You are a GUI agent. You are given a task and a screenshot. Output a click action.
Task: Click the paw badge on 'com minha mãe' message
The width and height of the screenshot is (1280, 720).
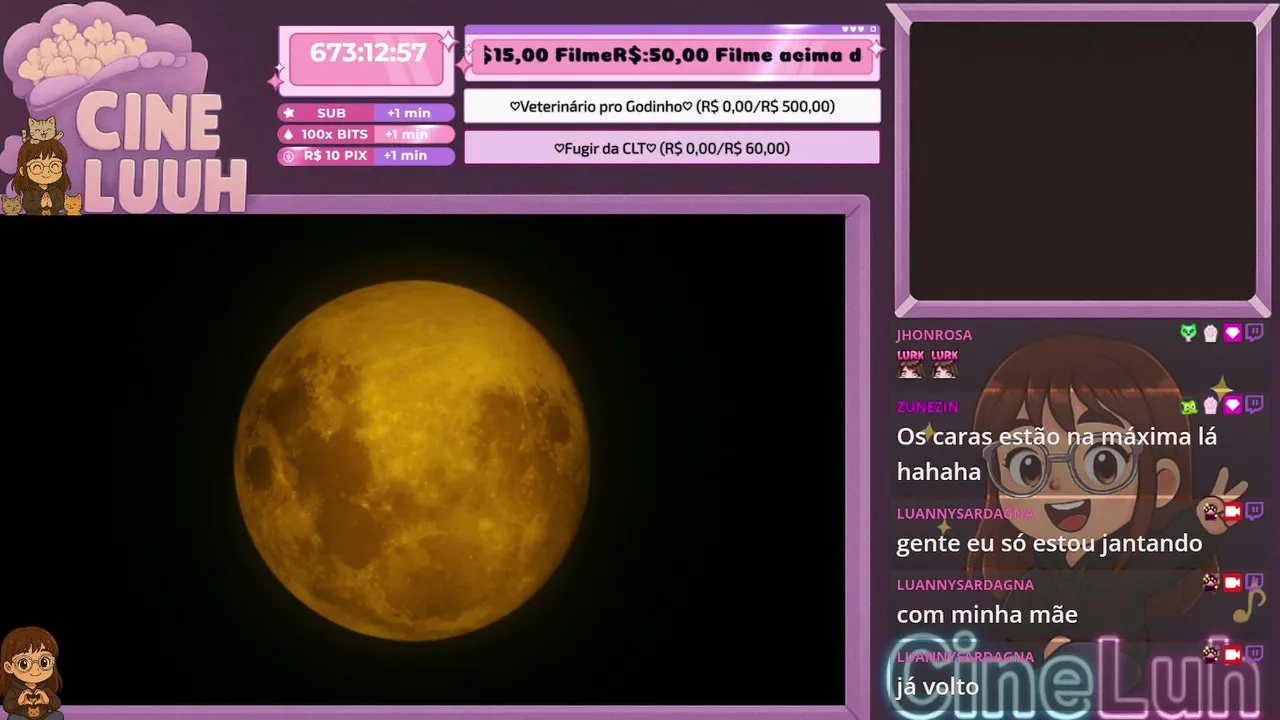tap(1210, 582)
